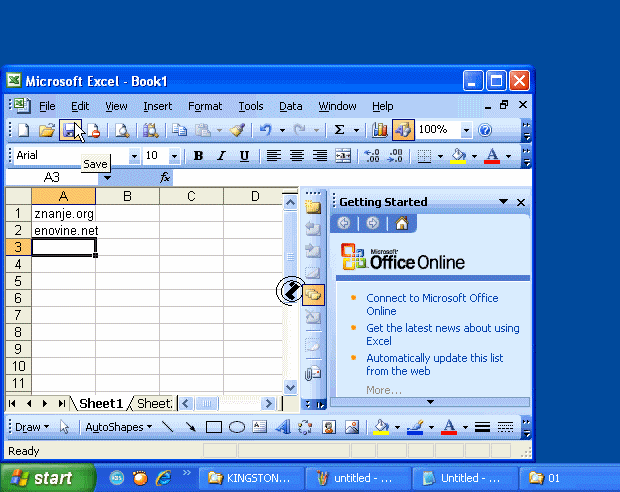Open Print Preview from the toolbar
The height and width of the screenshot is (492, 620).
[x=122, y=130]
